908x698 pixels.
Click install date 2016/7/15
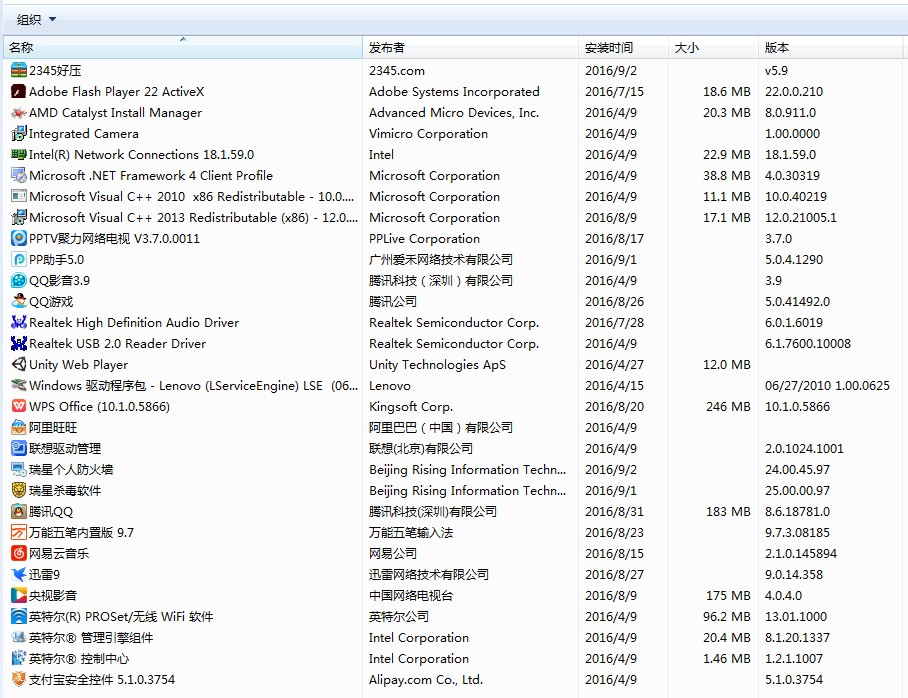(614, 92)
